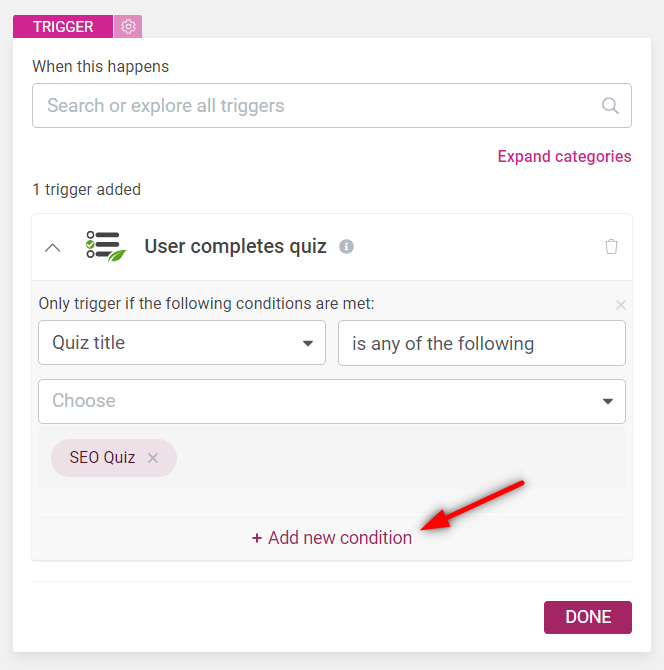Click the 'When this happens' label
Image resolution: width=664 pixels, height=670 pixels.
100,67
